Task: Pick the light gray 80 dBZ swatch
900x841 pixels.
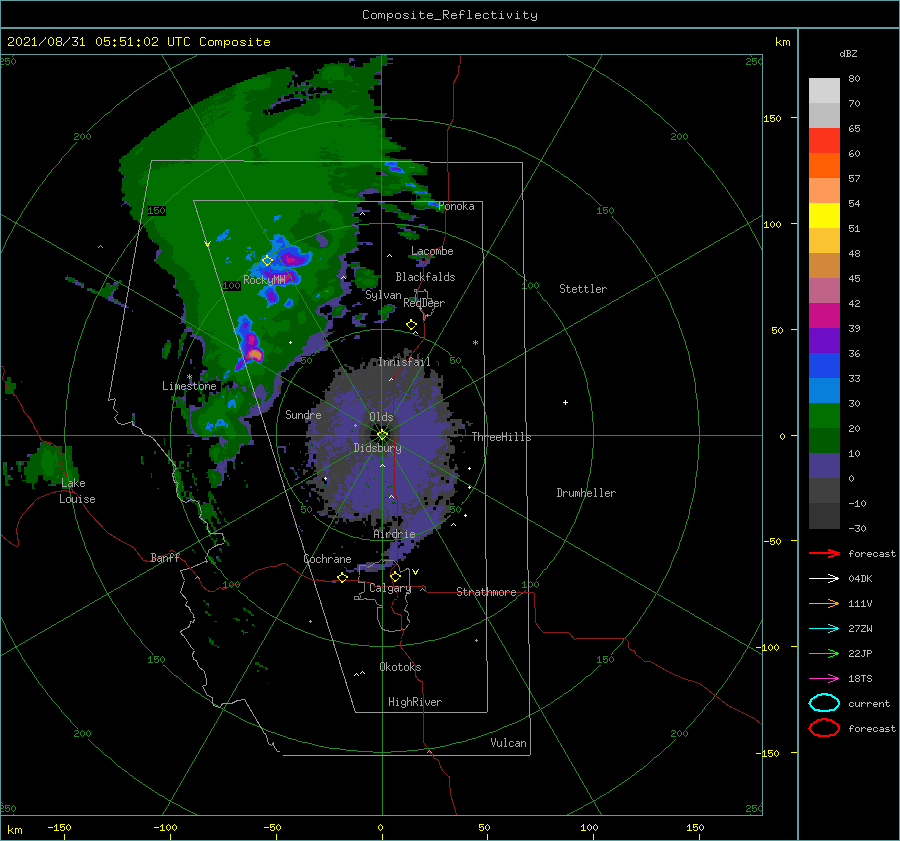Action: click(x=824, y=90)
